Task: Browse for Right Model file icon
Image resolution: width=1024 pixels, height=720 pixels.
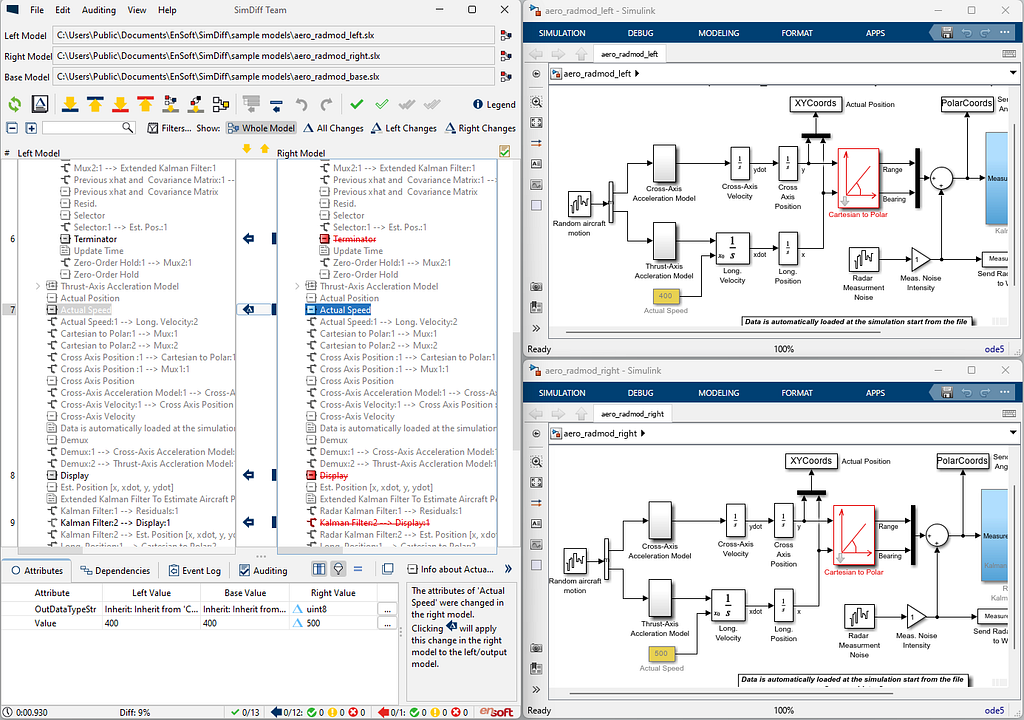Action: 506,56
